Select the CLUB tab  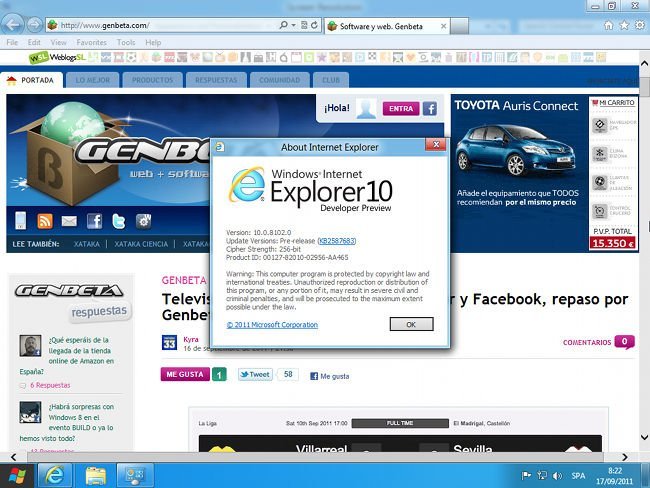(x=331, y=80)
